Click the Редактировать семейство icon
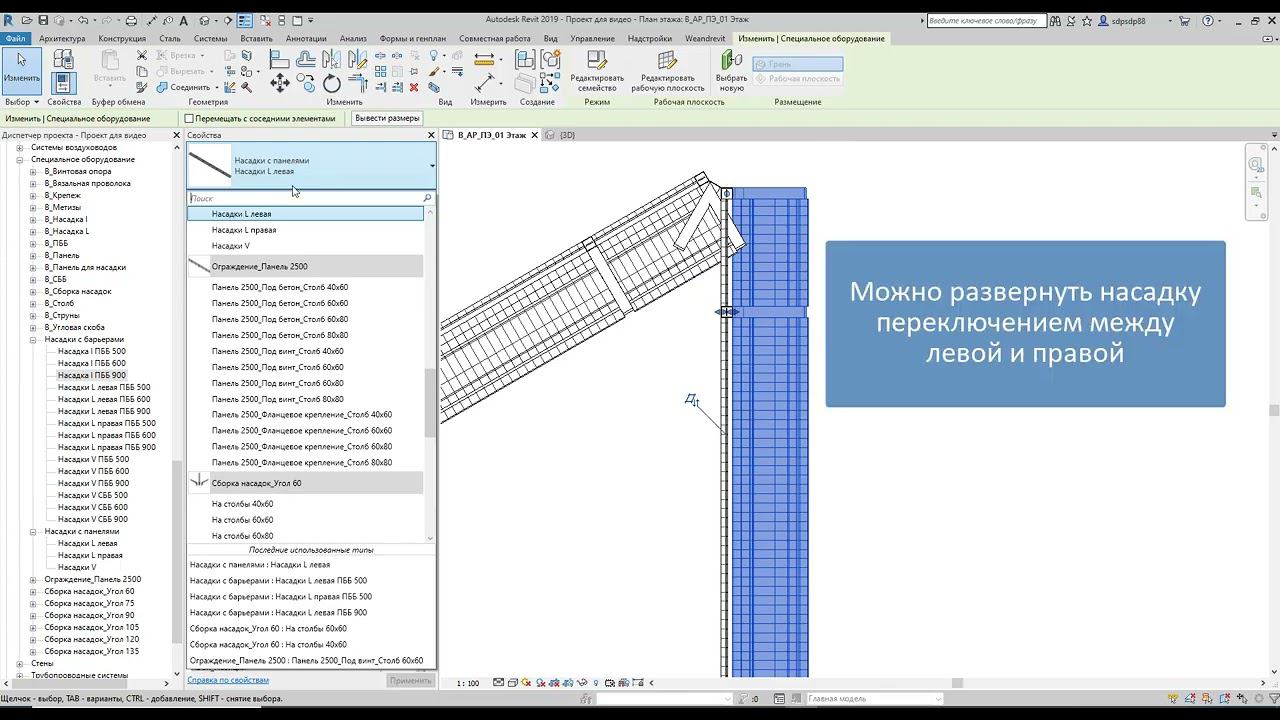1280x720 pixels. pyautogui.click(x=596, y=61)
